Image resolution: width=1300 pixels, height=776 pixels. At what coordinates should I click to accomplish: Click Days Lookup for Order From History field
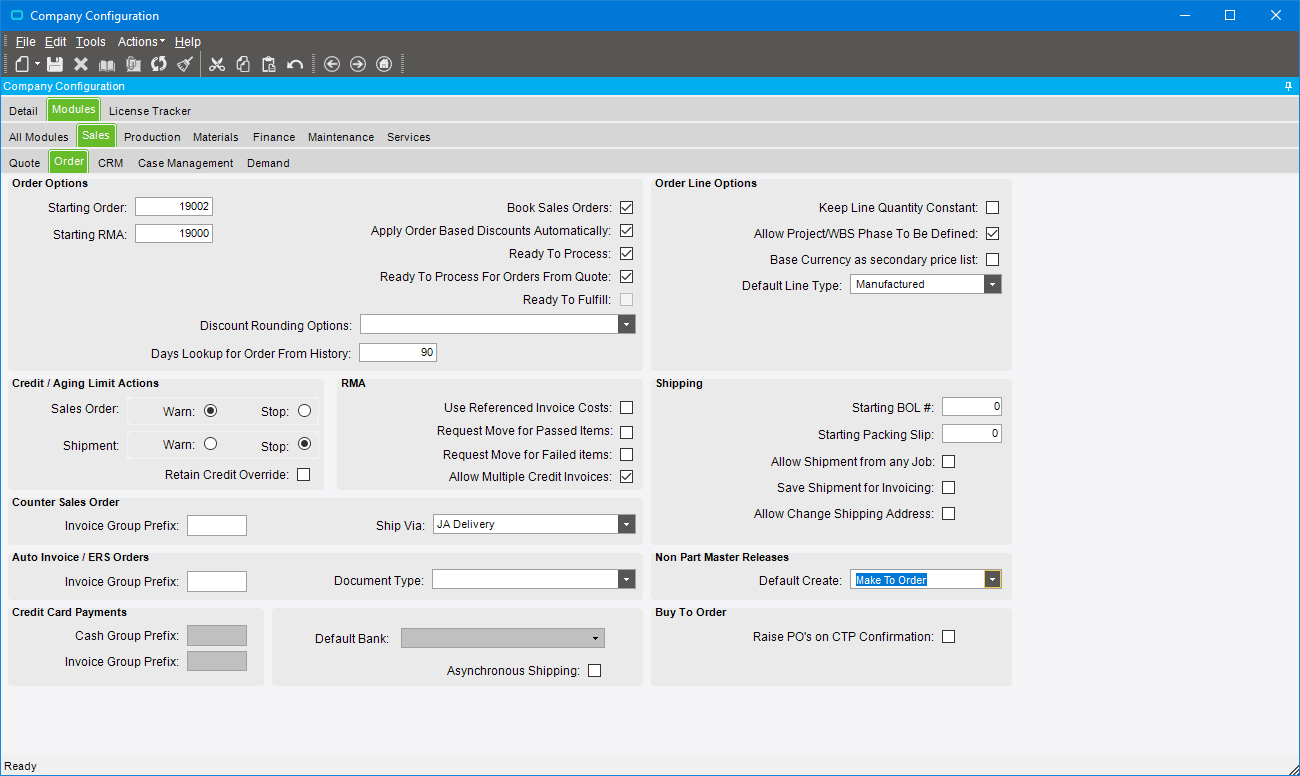398,353
